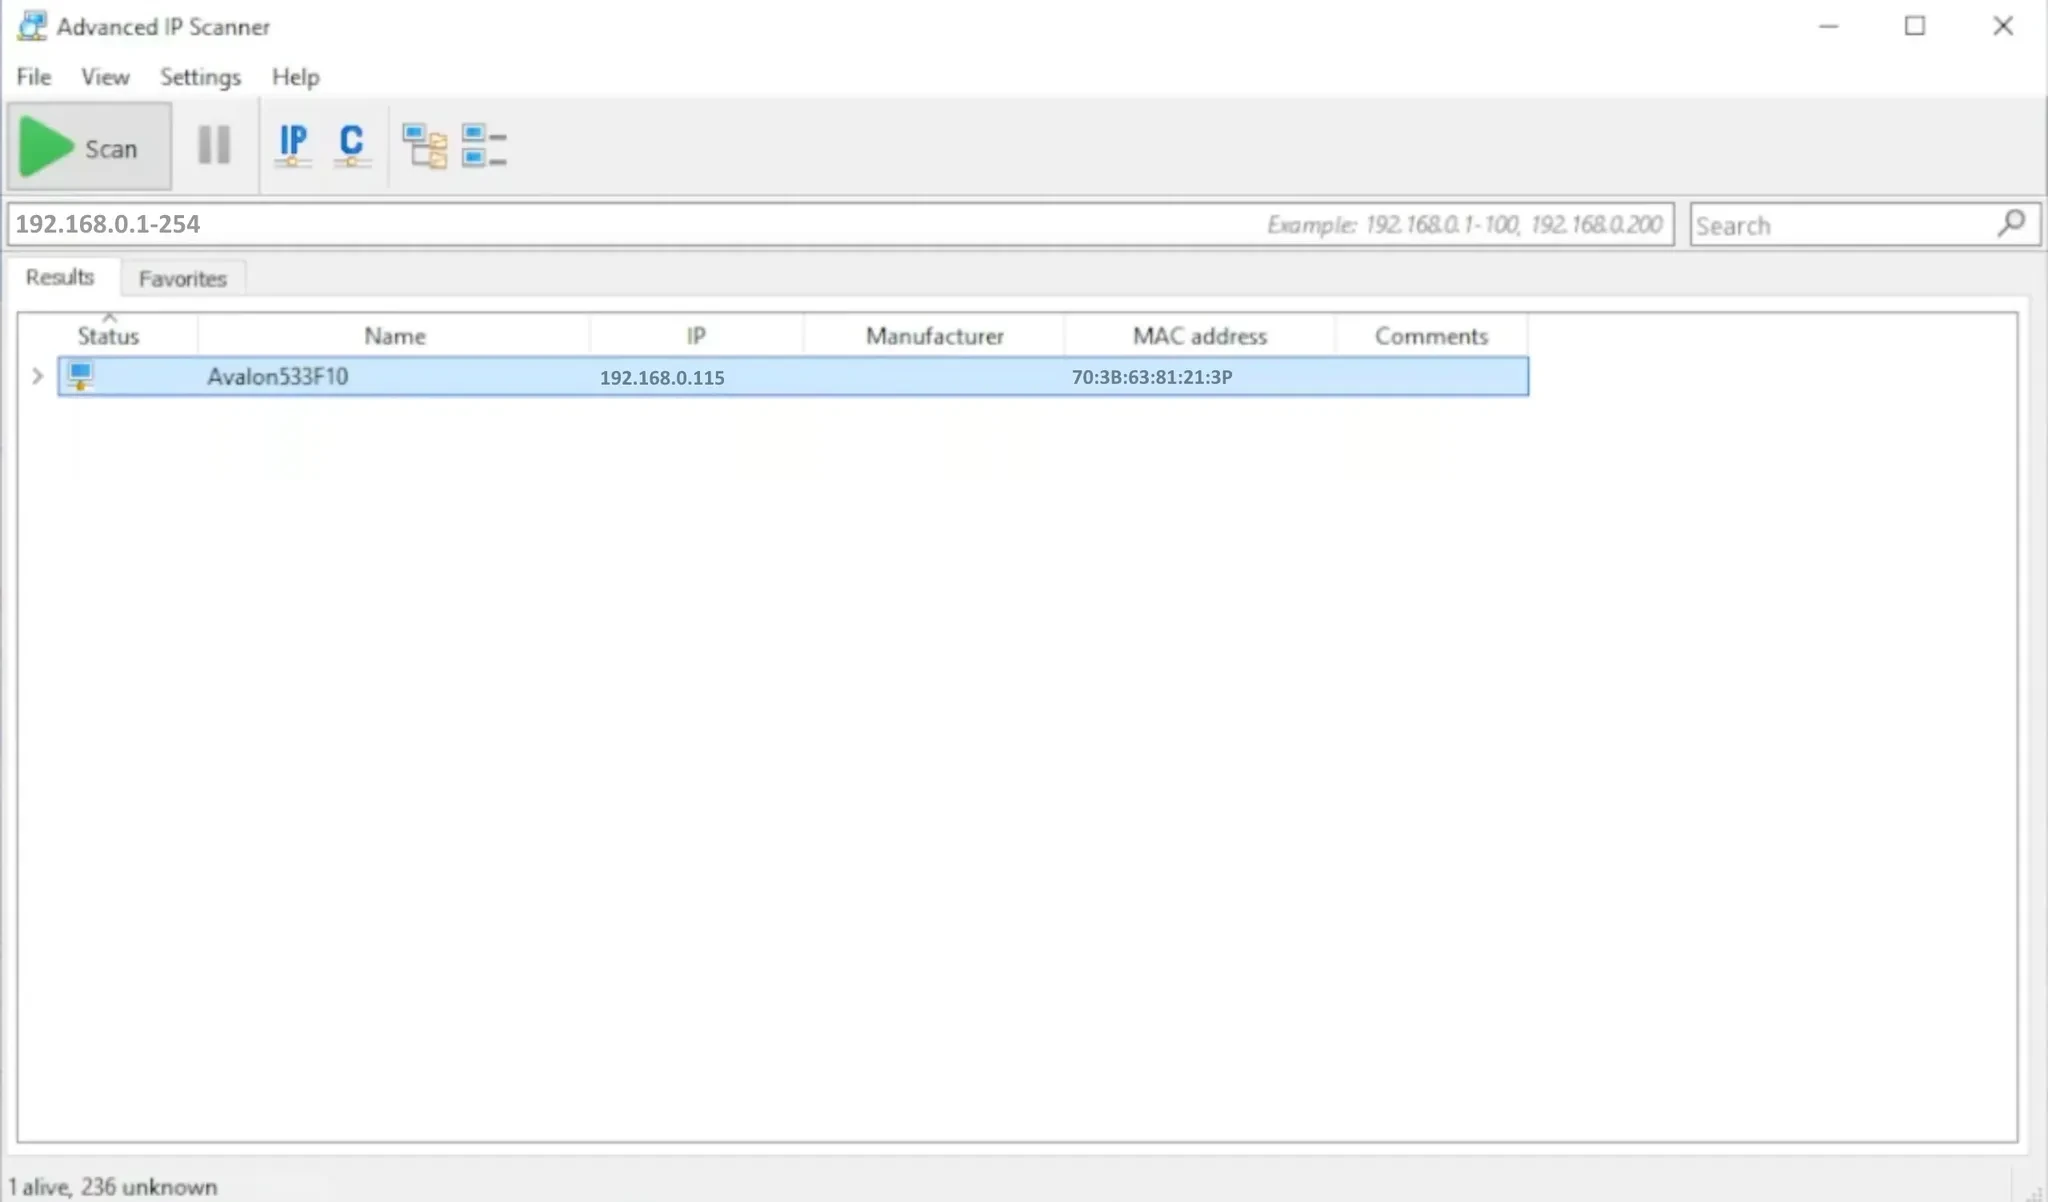Open the Settings menu
2048x1202 pixels.
point(200,77)
